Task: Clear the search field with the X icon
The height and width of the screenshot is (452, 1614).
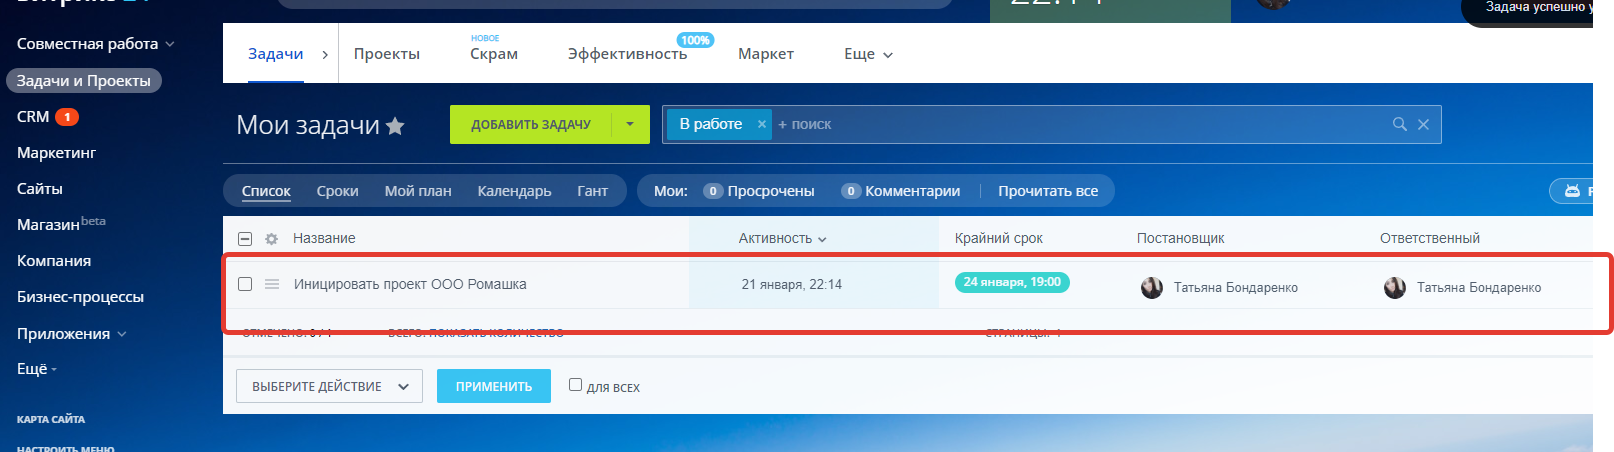Action: point(1423,124)
